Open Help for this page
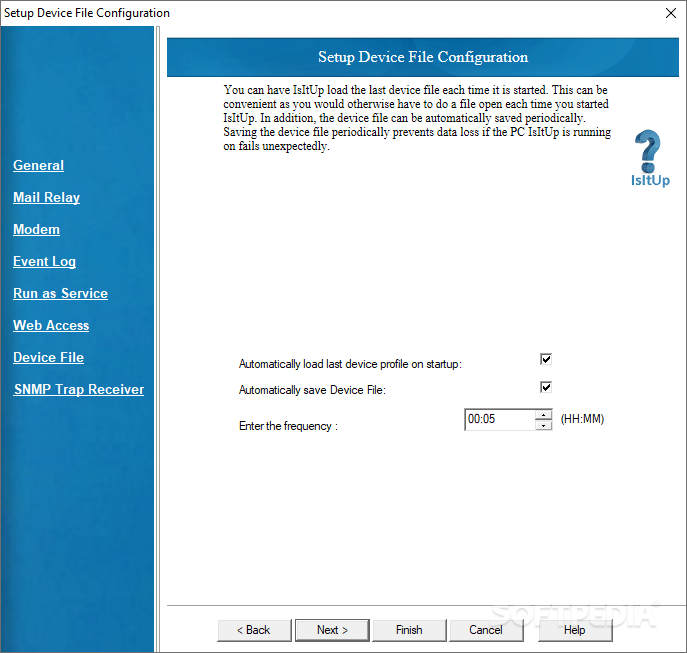The height and width of the screenshot is (653, 687). (x=575, y=630)
